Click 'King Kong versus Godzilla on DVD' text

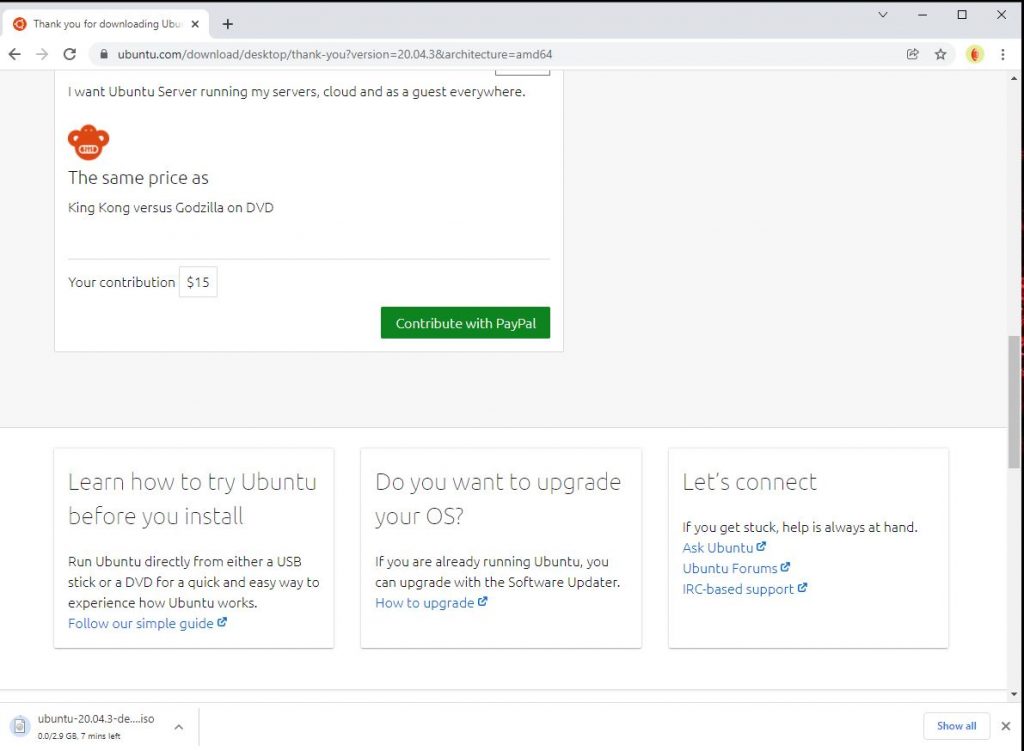tap(170, 208)
